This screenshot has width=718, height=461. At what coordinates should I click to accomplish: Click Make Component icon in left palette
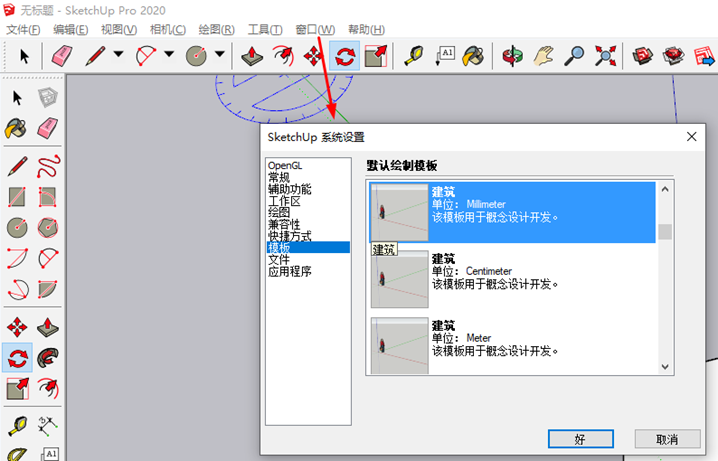[x=48, y=98]
